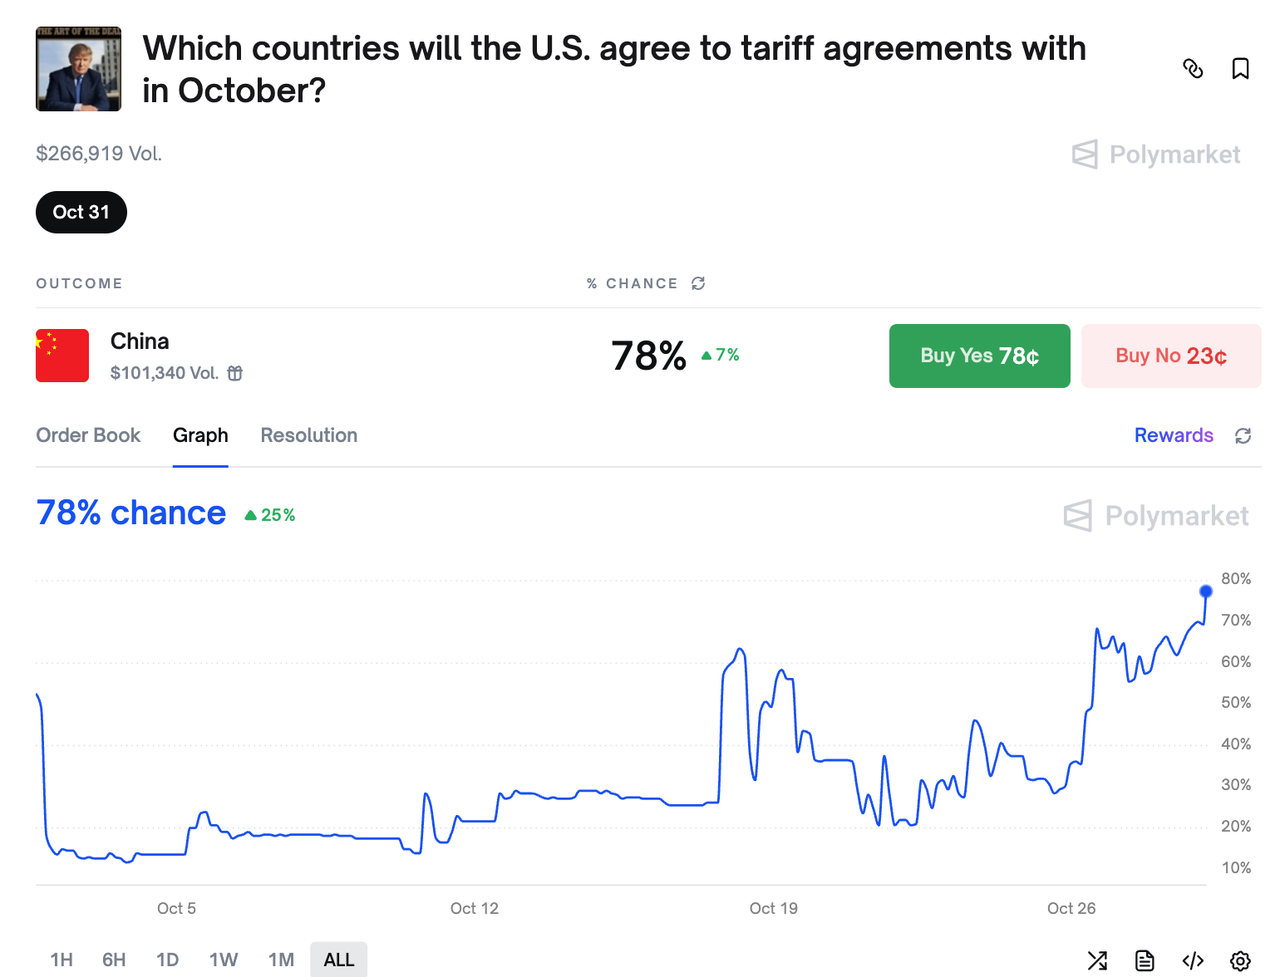
Task: Click Buy Yes 78¢ button
Action: [x=979, y=356]
